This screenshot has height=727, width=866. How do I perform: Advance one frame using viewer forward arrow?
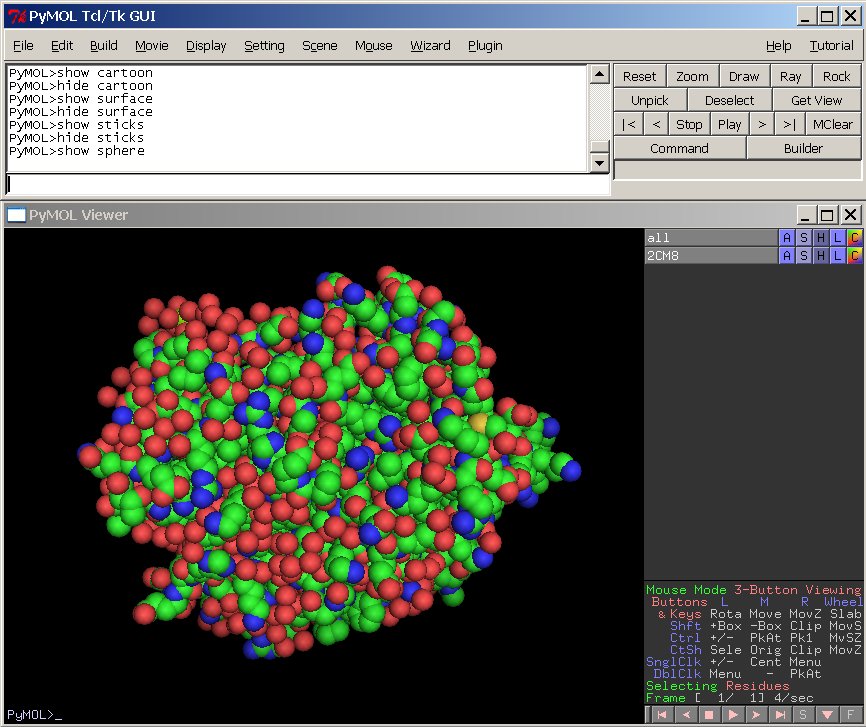click(755, 715)
